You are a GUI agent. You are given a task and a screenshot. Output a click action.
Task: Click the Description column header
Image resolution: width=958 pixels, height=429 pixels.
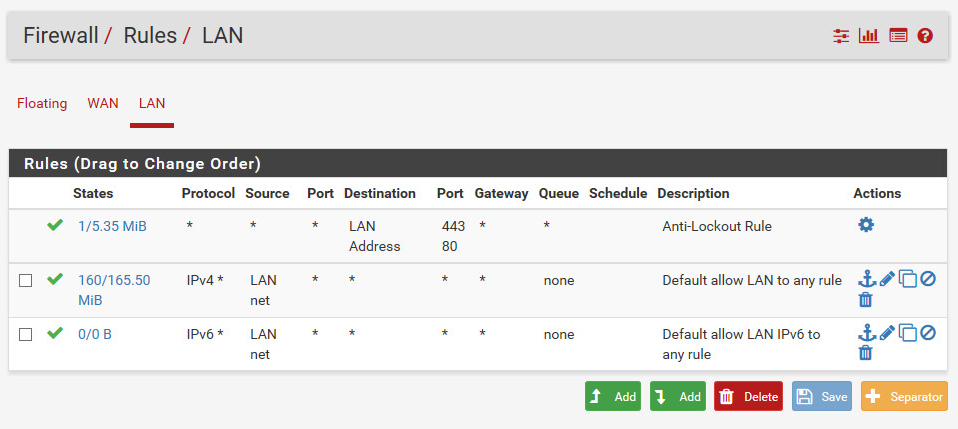(x=693, y=194)
